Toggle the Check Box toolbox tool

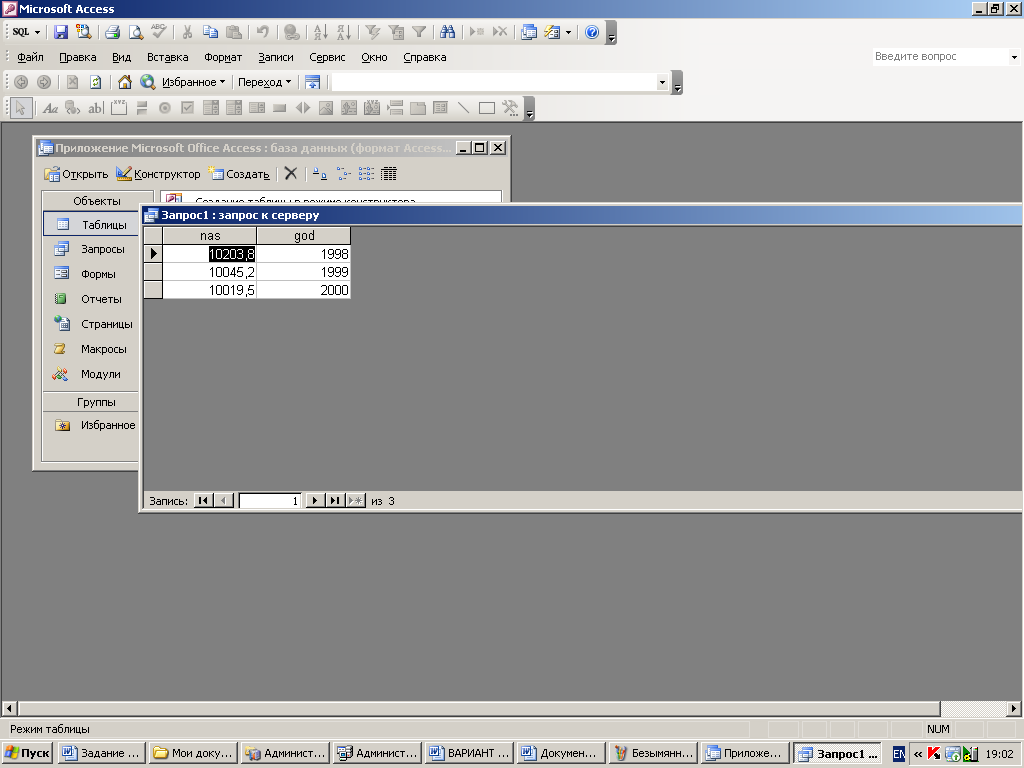pos(187,108)
